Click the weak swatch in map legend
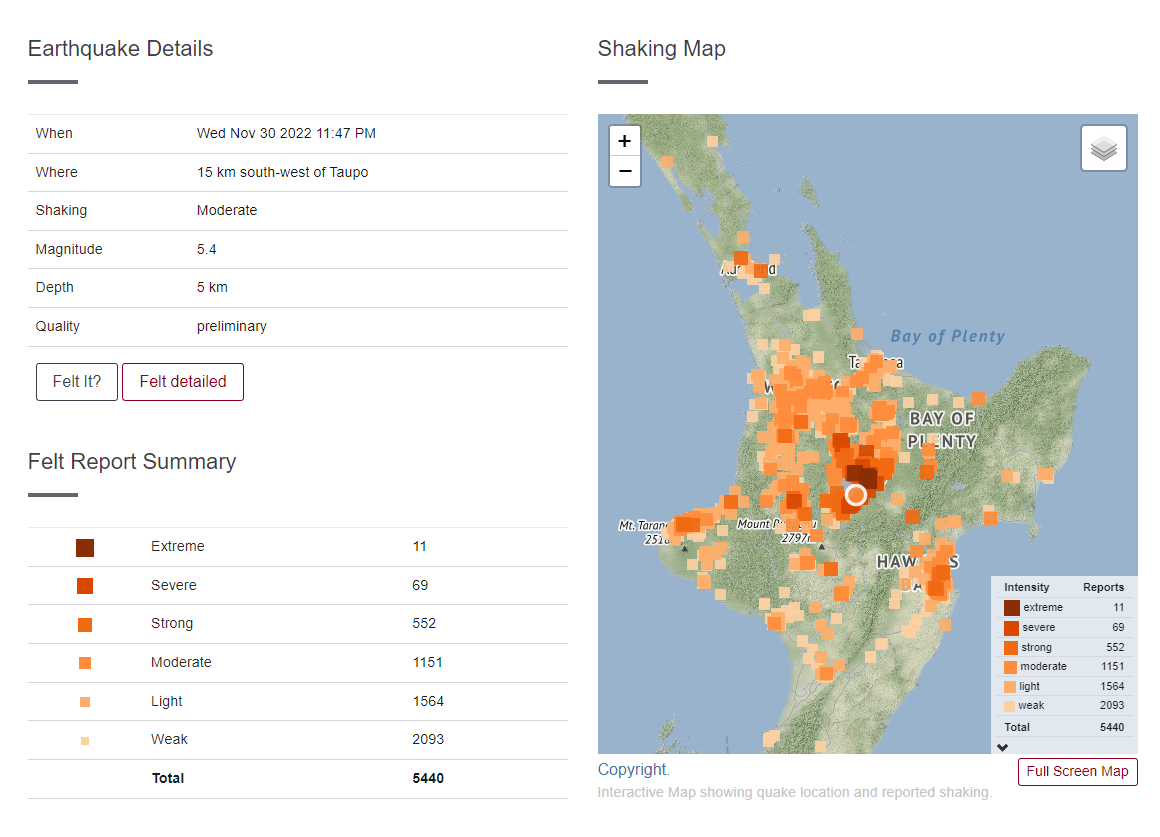 coord(1009,706)
